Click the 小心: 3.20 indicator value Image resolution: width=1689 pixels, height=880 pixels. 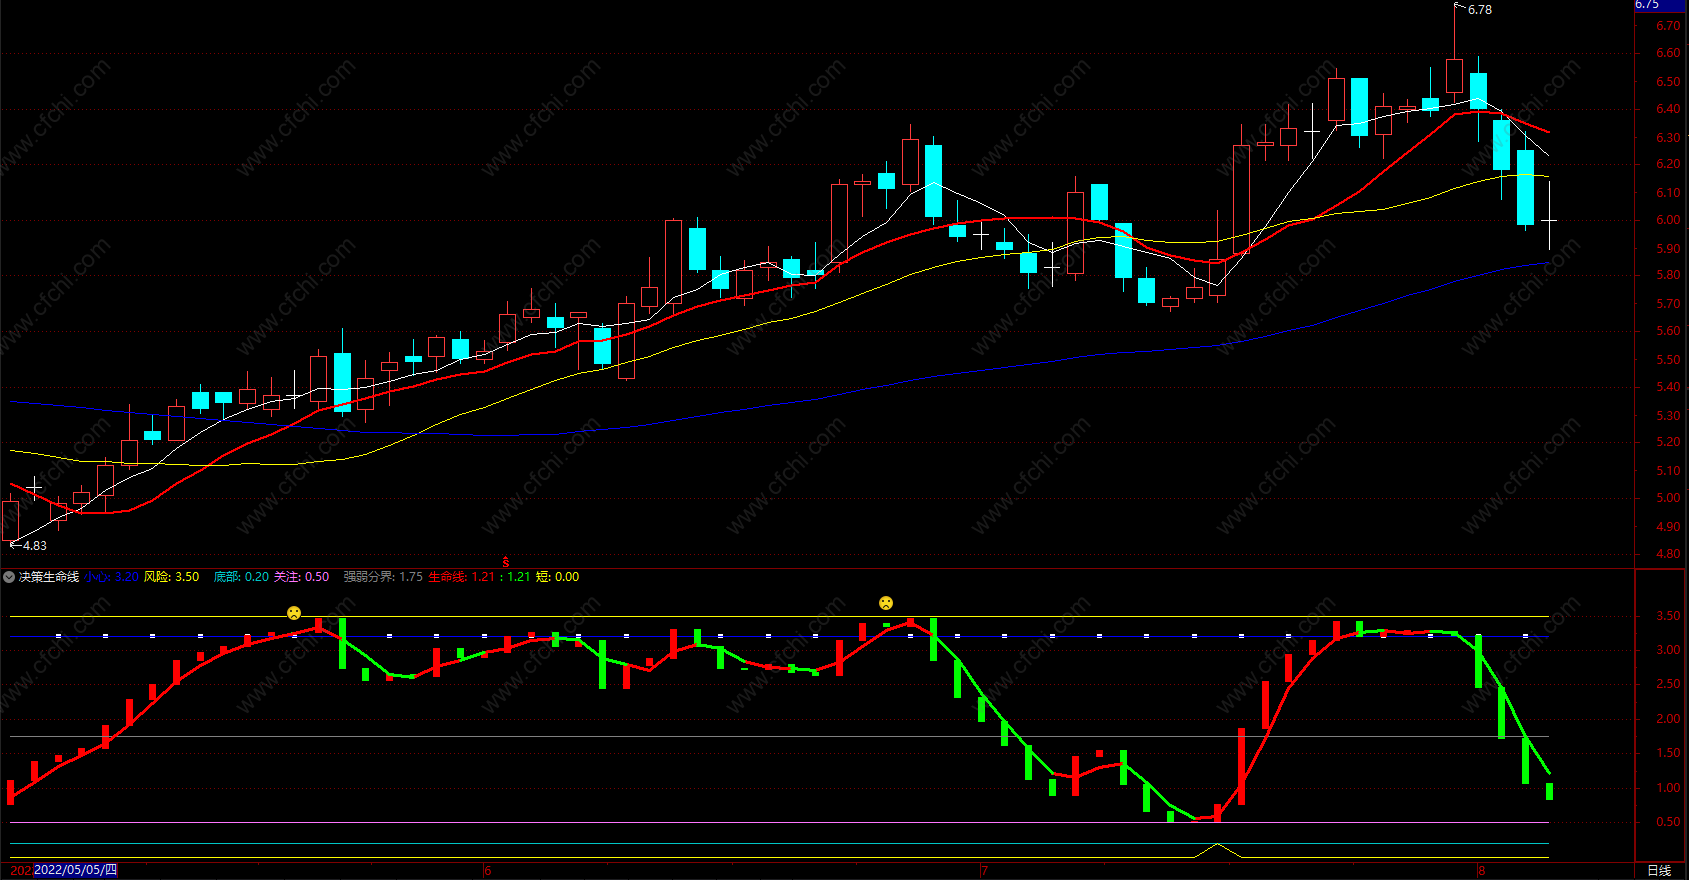click(111, 577)
